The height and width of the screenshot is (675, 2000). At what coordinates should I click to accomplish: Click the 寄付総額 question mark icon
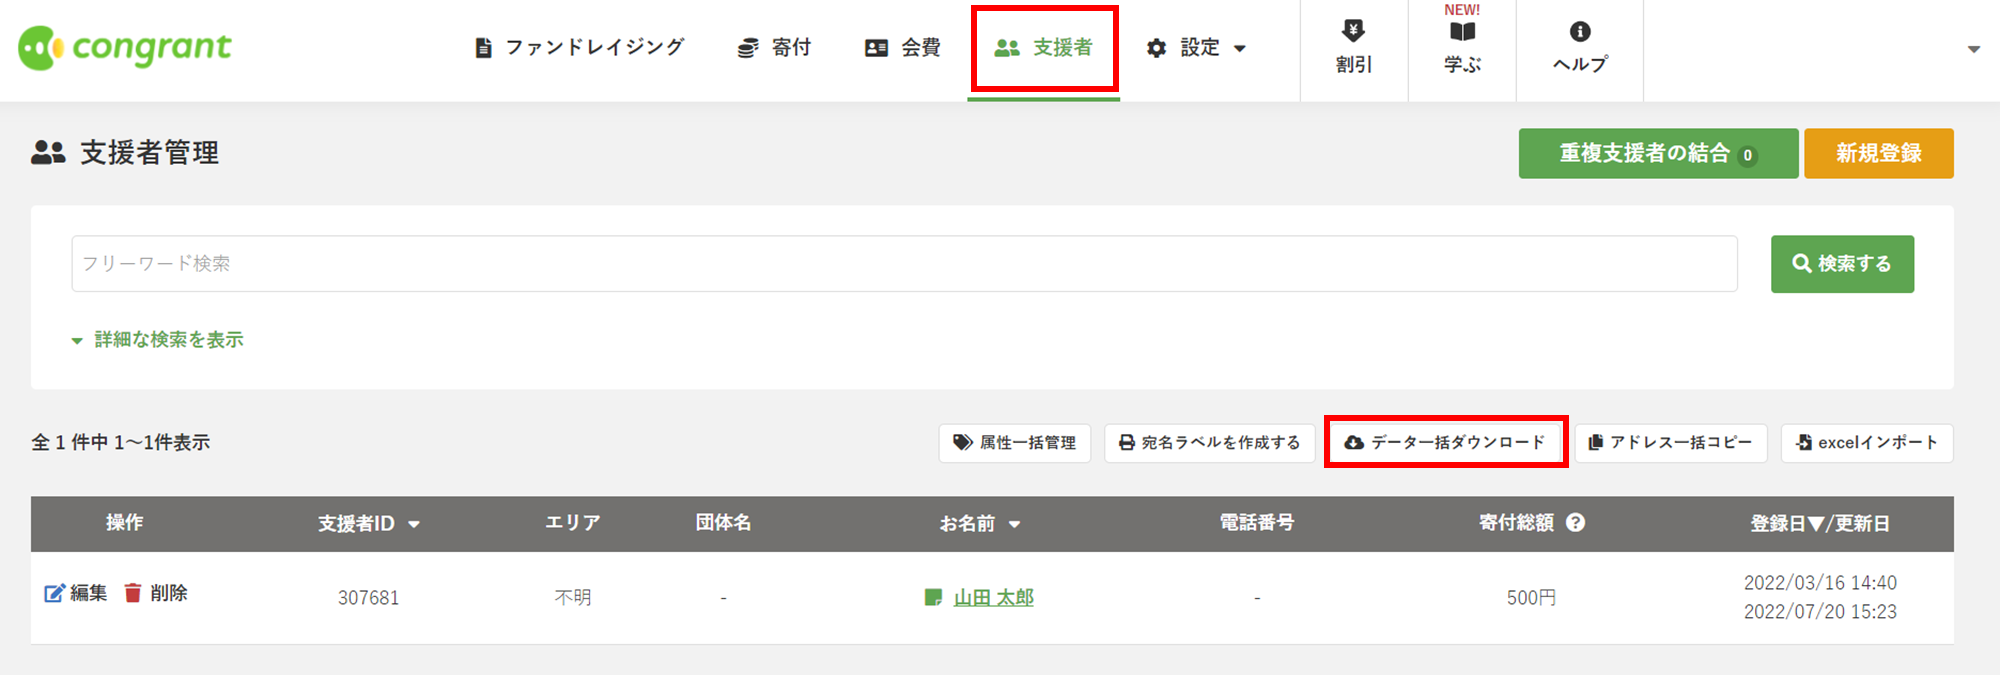click(1575, 523)
